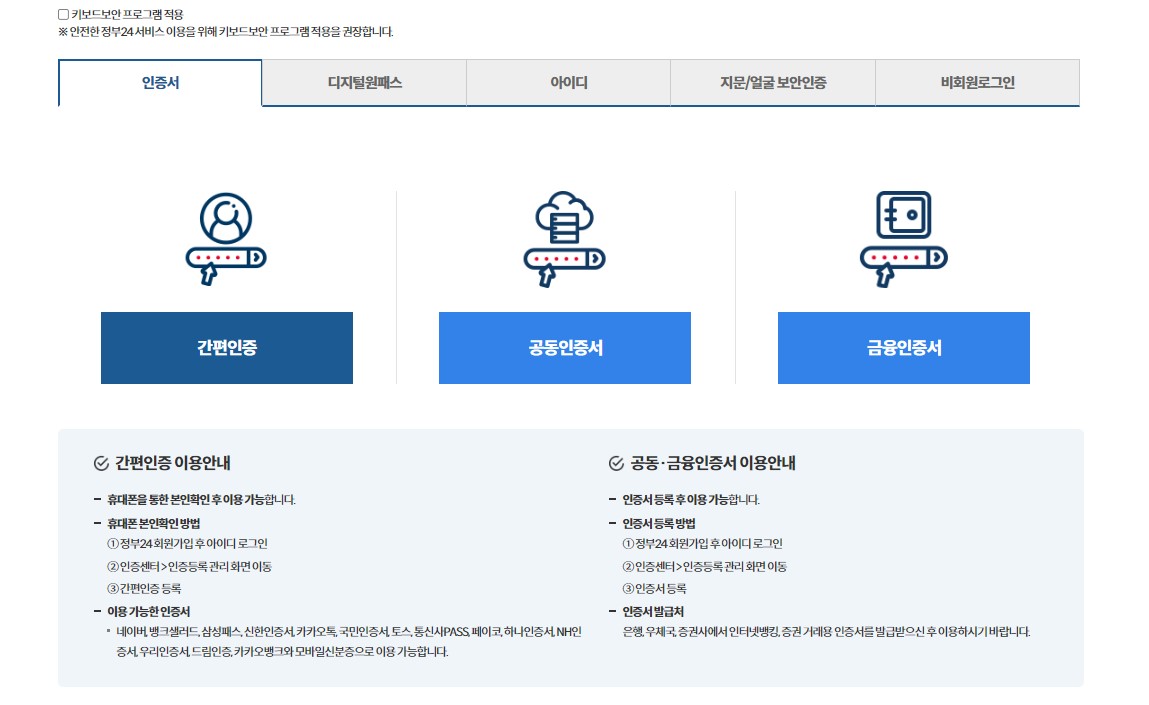This screenshot has width=1149, height=705.
Task: Click the checkmark icon beside 간편인증 이용안내
Action: pyautogui.click(x=99, y=463)
